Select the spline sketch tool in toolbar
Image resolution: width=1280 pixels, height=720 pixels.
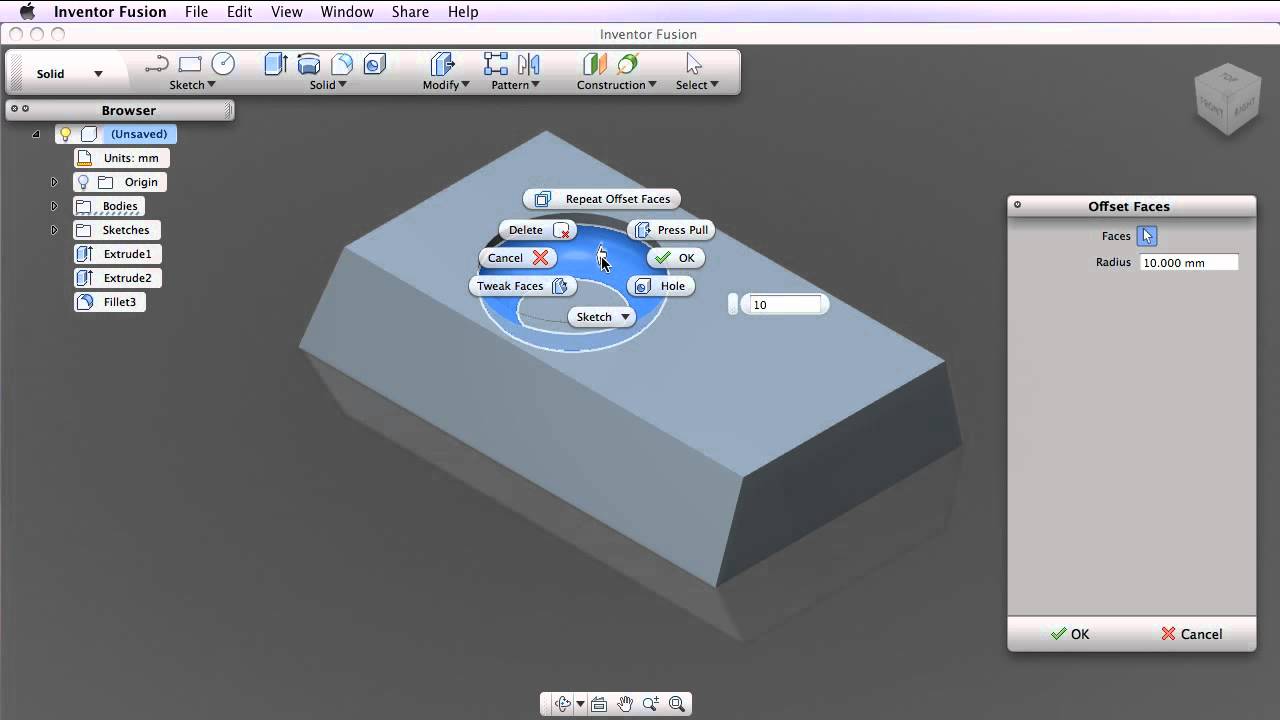(x=156, y=65)
